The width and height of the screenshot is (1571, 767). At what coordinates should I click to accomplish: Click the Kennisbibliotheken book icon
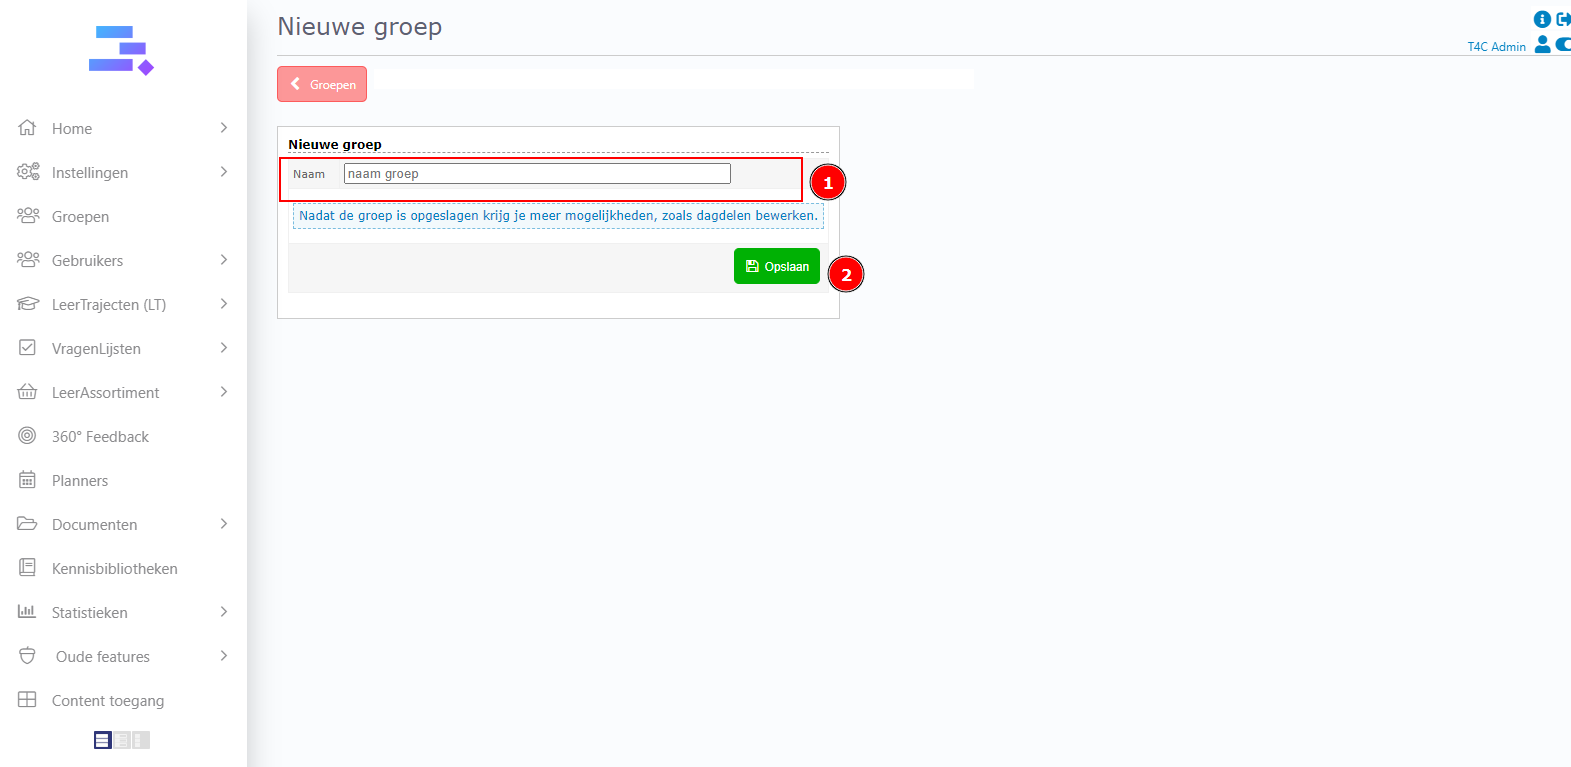coord(27,568)
